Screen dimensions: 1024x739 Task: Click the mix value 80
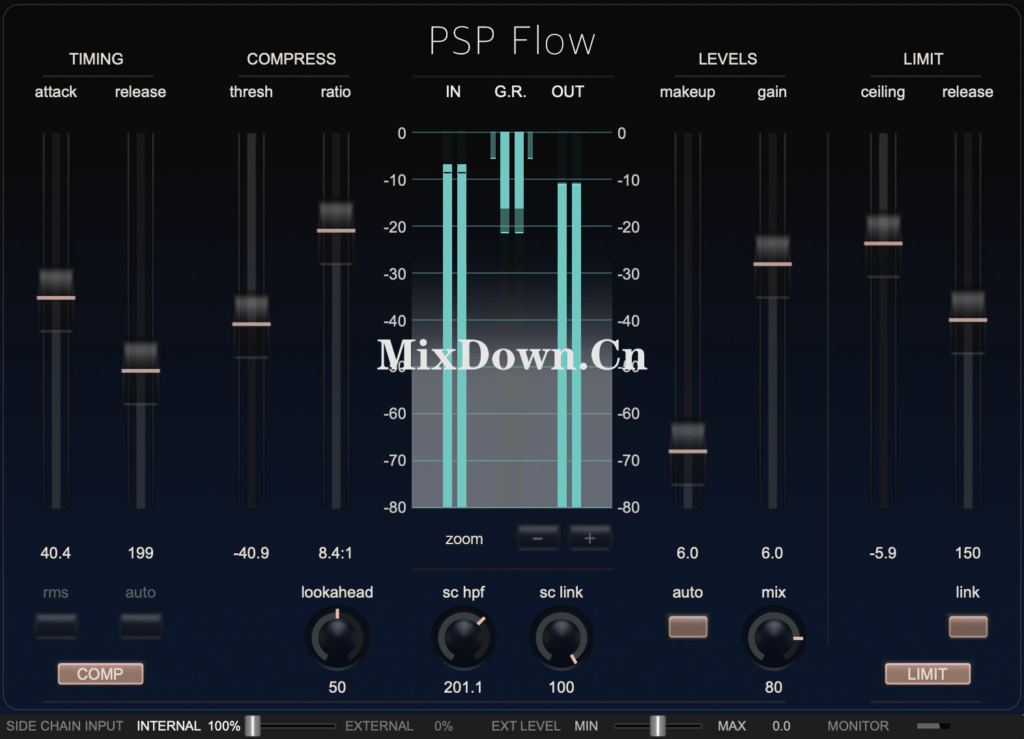tap(773, 687)
